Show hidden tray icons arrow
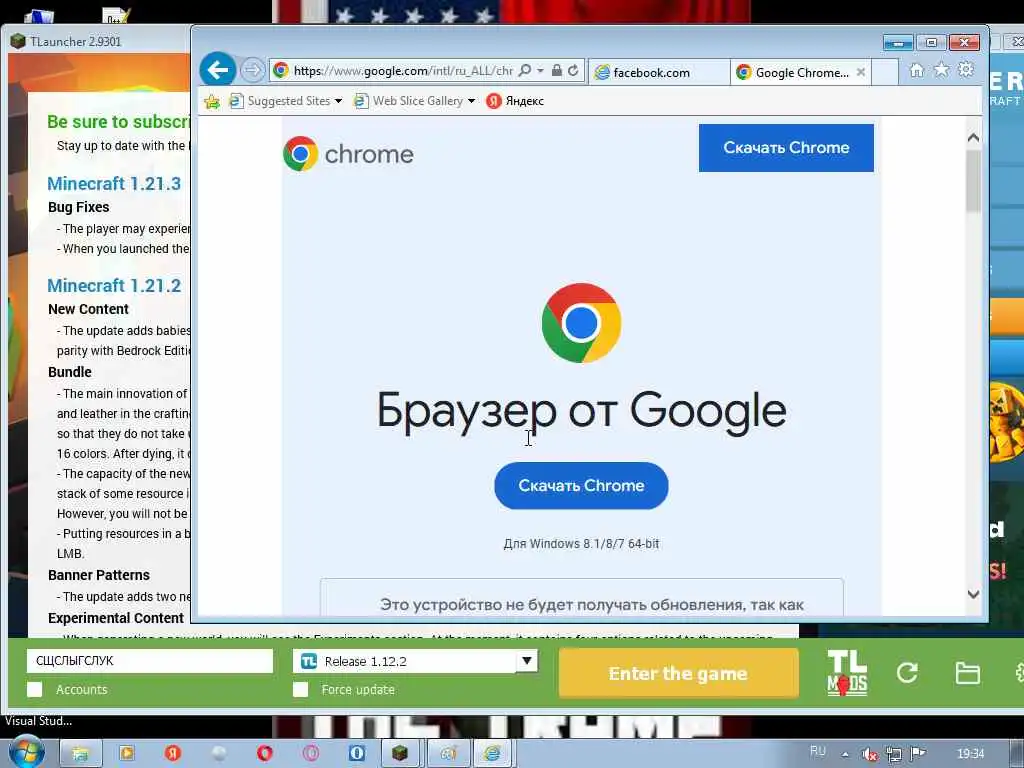Image resolution: width=1024 pixels, height=768 pixels. 845,754
